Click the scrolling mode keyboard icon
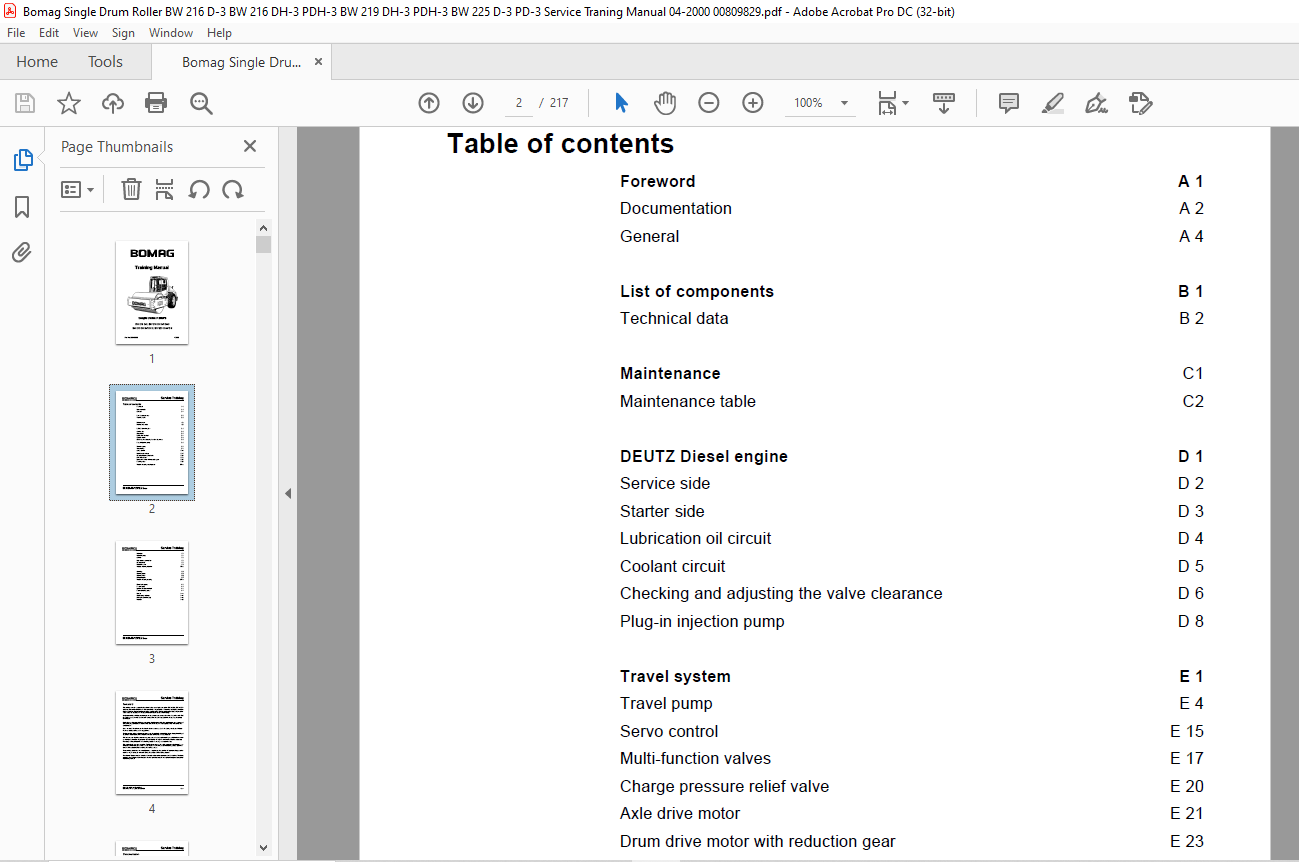This screenshot has width=1299, height=862. tap(944, 103)
